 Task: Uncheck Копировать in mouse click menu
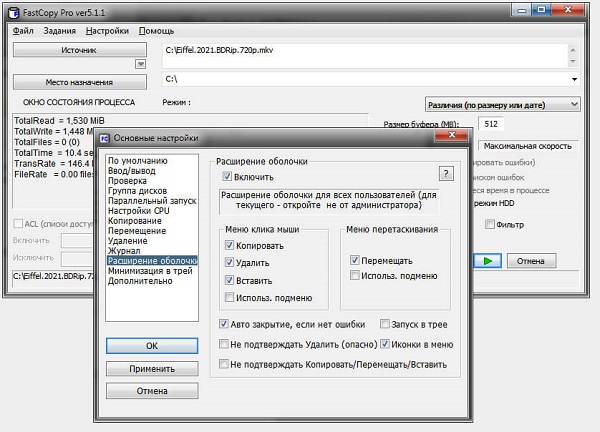(229, 245)
